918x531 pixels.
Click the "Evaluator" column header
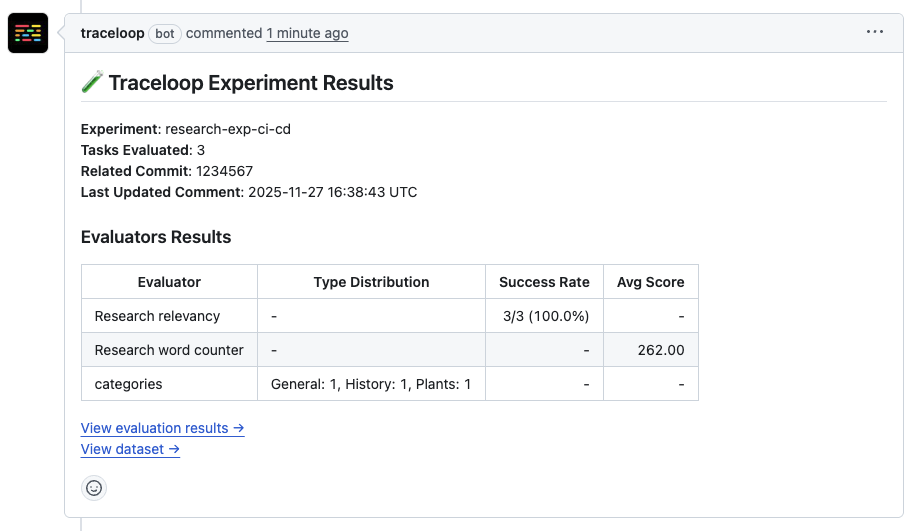click(169, 282)
